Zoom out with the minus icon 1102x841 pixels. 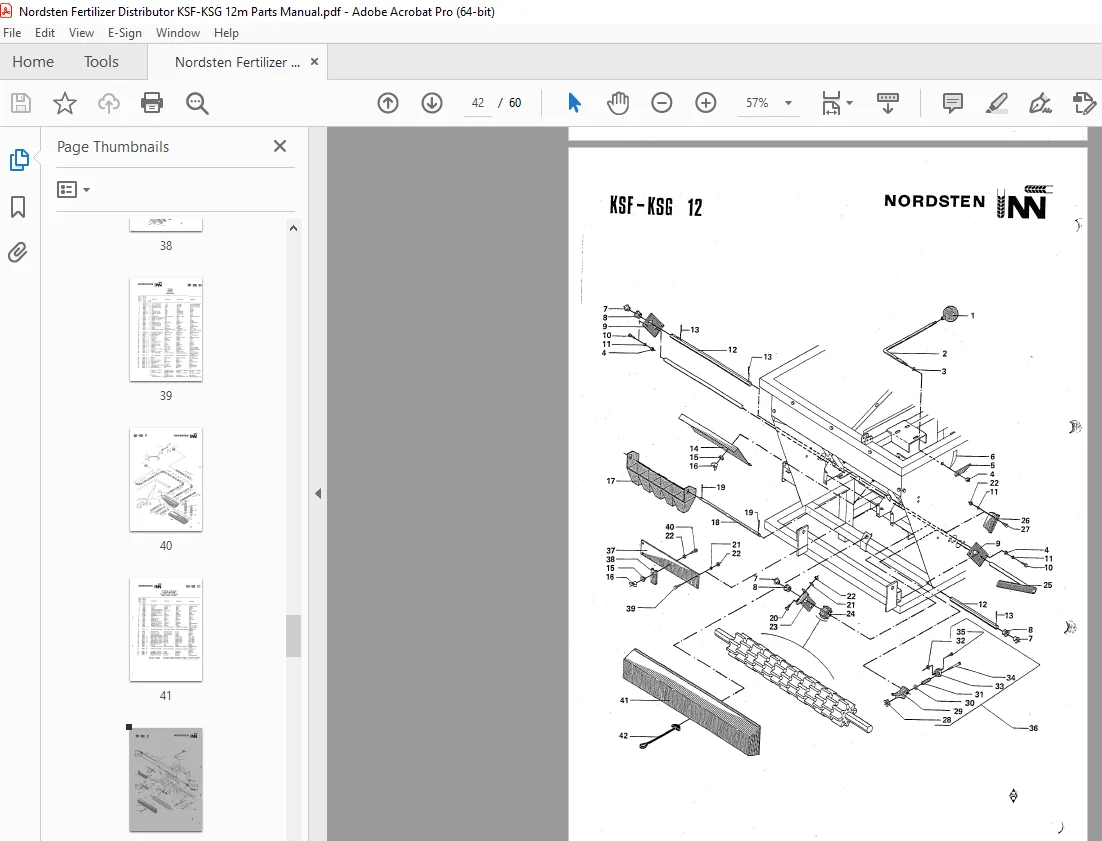661,103
